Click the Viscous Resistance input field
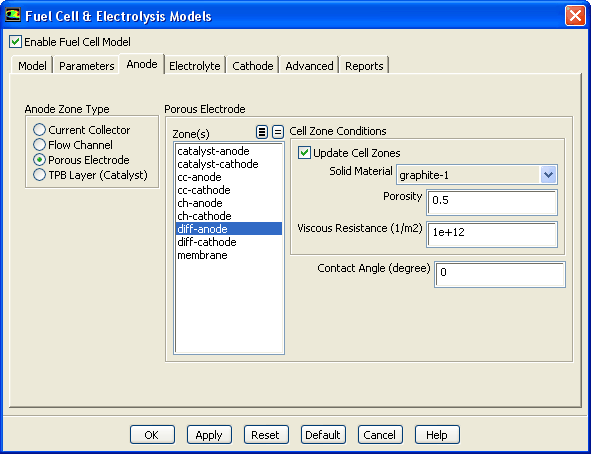The height and width of the screenshot is (454, 591). tap(492, 234)
